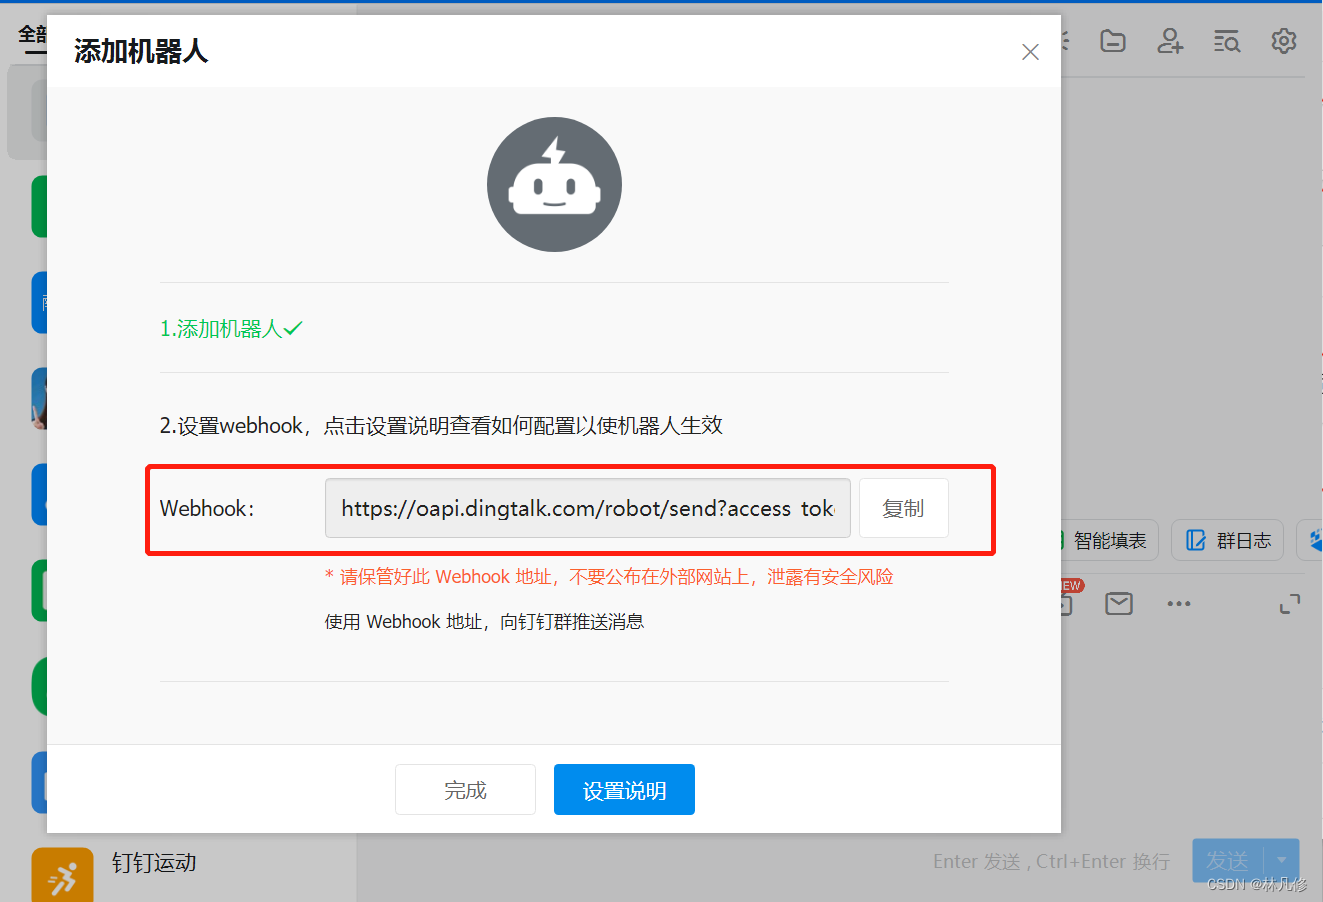Viewport: 1323px width, 902px height.
Task: Click the Webhook: label
Action: tap(207, 508)
